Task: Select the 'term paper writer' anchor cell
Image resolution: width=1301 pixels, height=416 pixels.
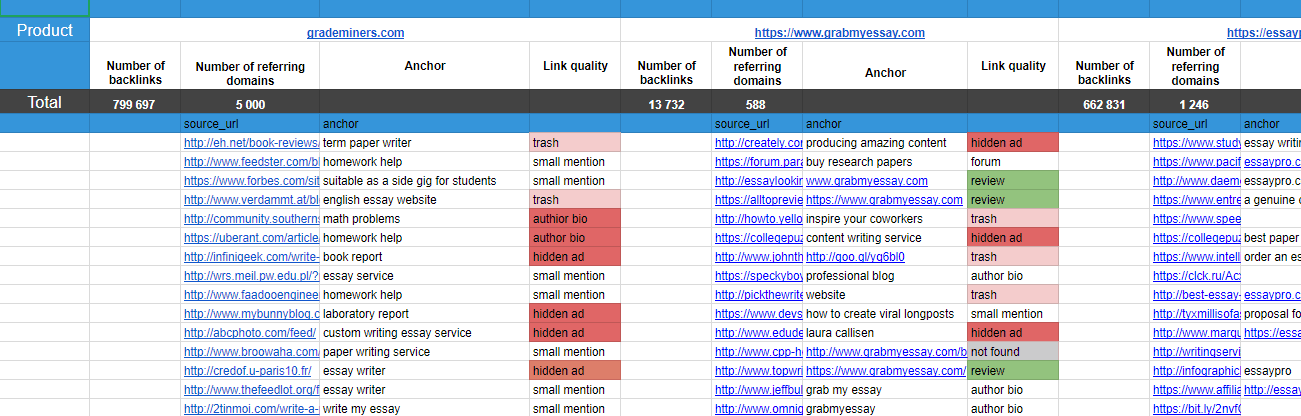Action: pyautogui.click(x=424, y=143)
